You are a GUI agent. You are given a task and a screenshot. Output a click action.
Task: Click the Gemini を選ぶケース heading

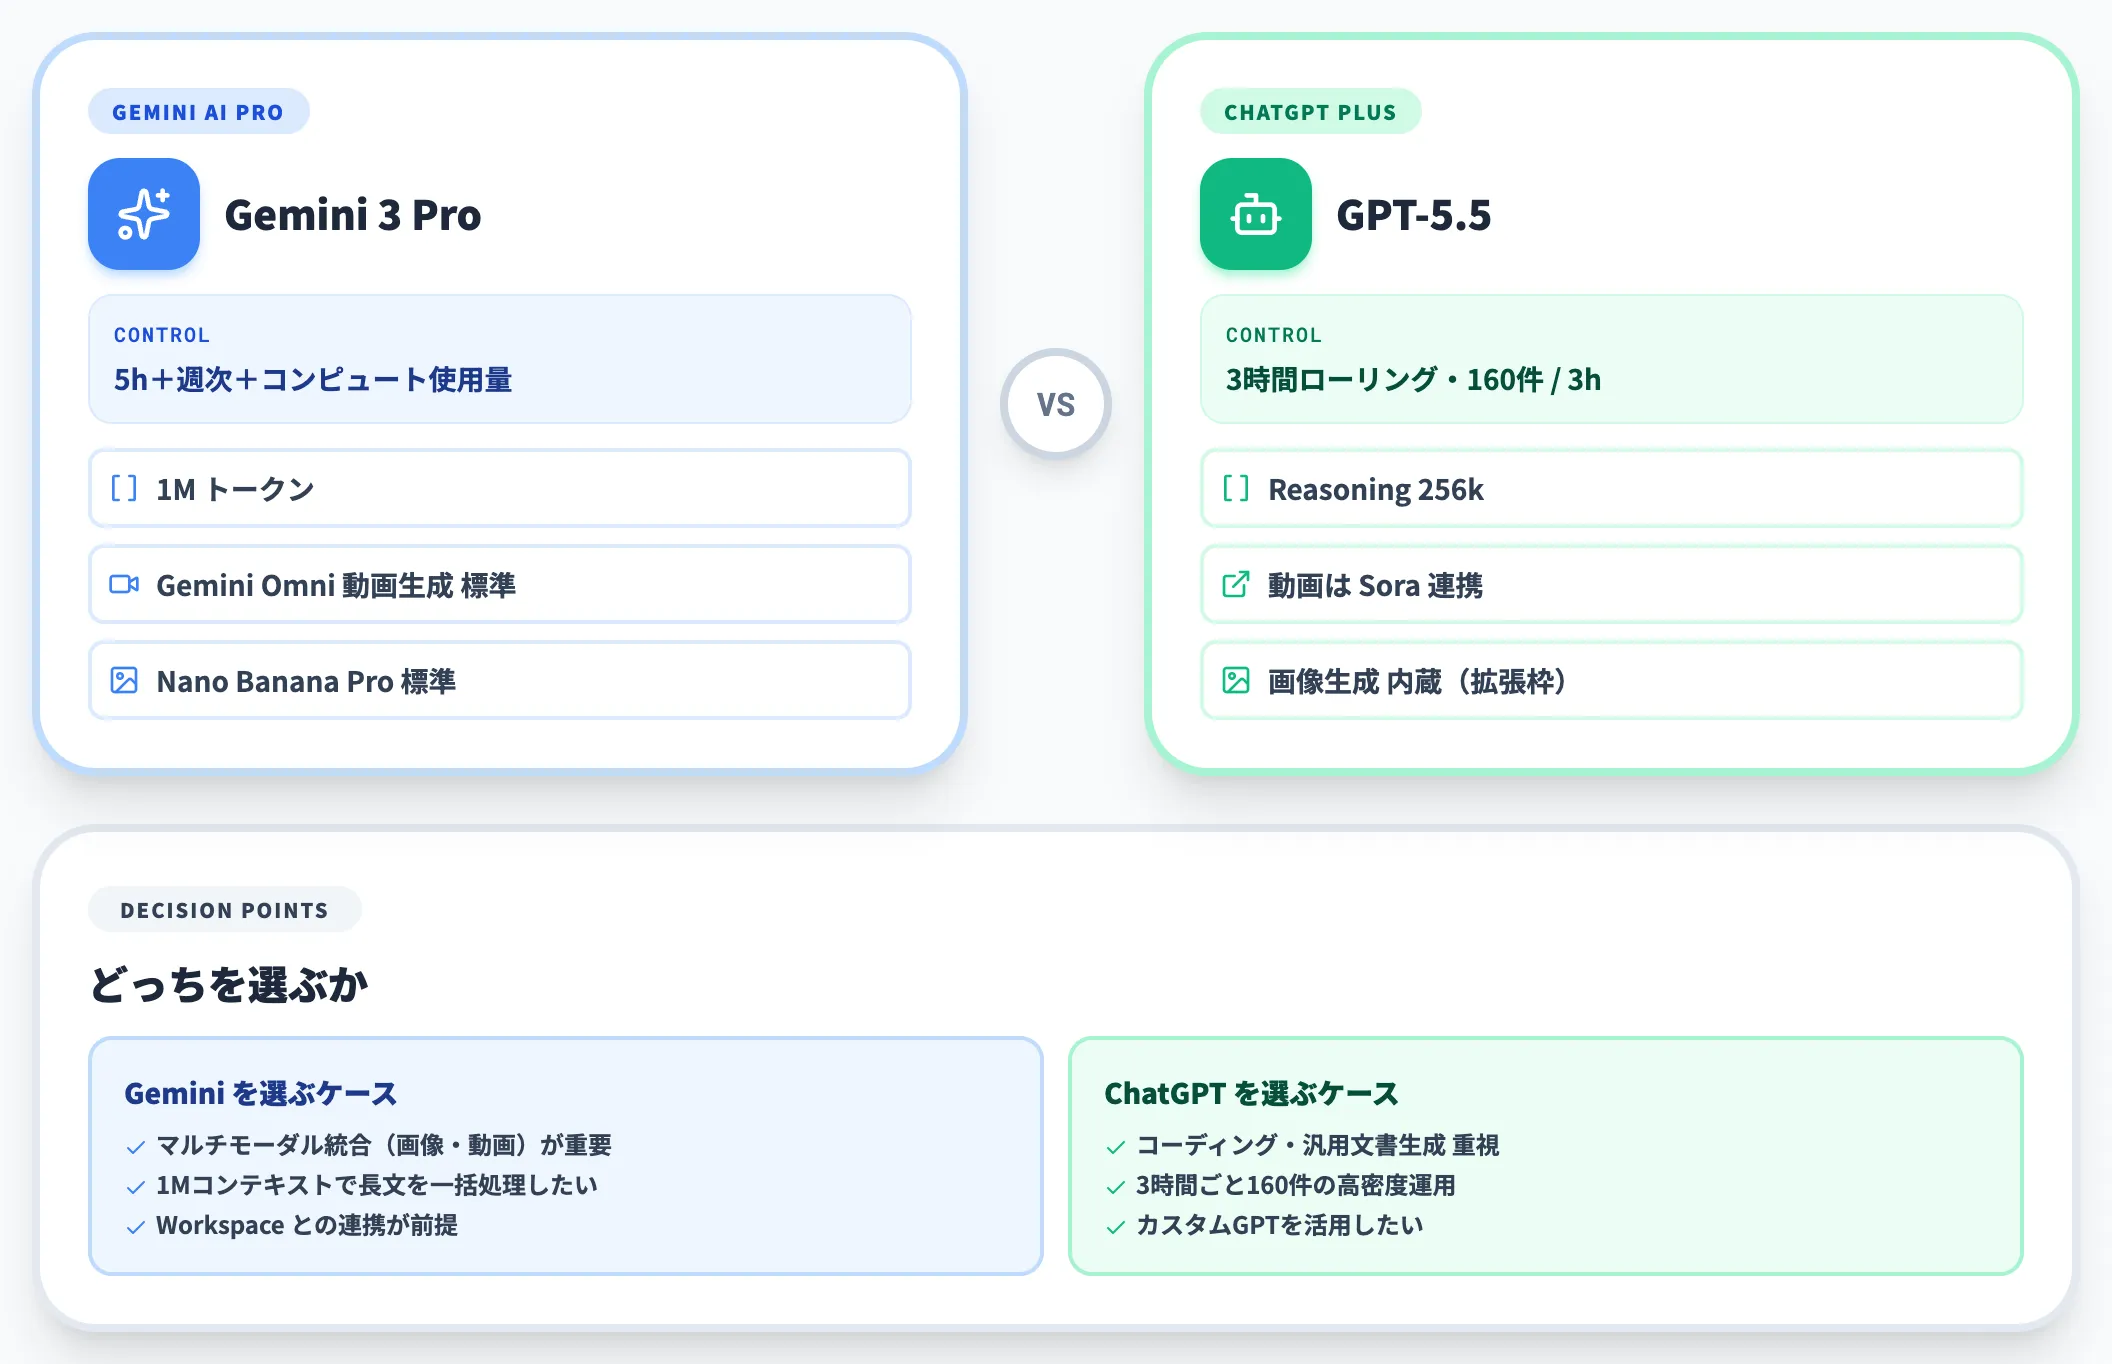point(261,1093)
